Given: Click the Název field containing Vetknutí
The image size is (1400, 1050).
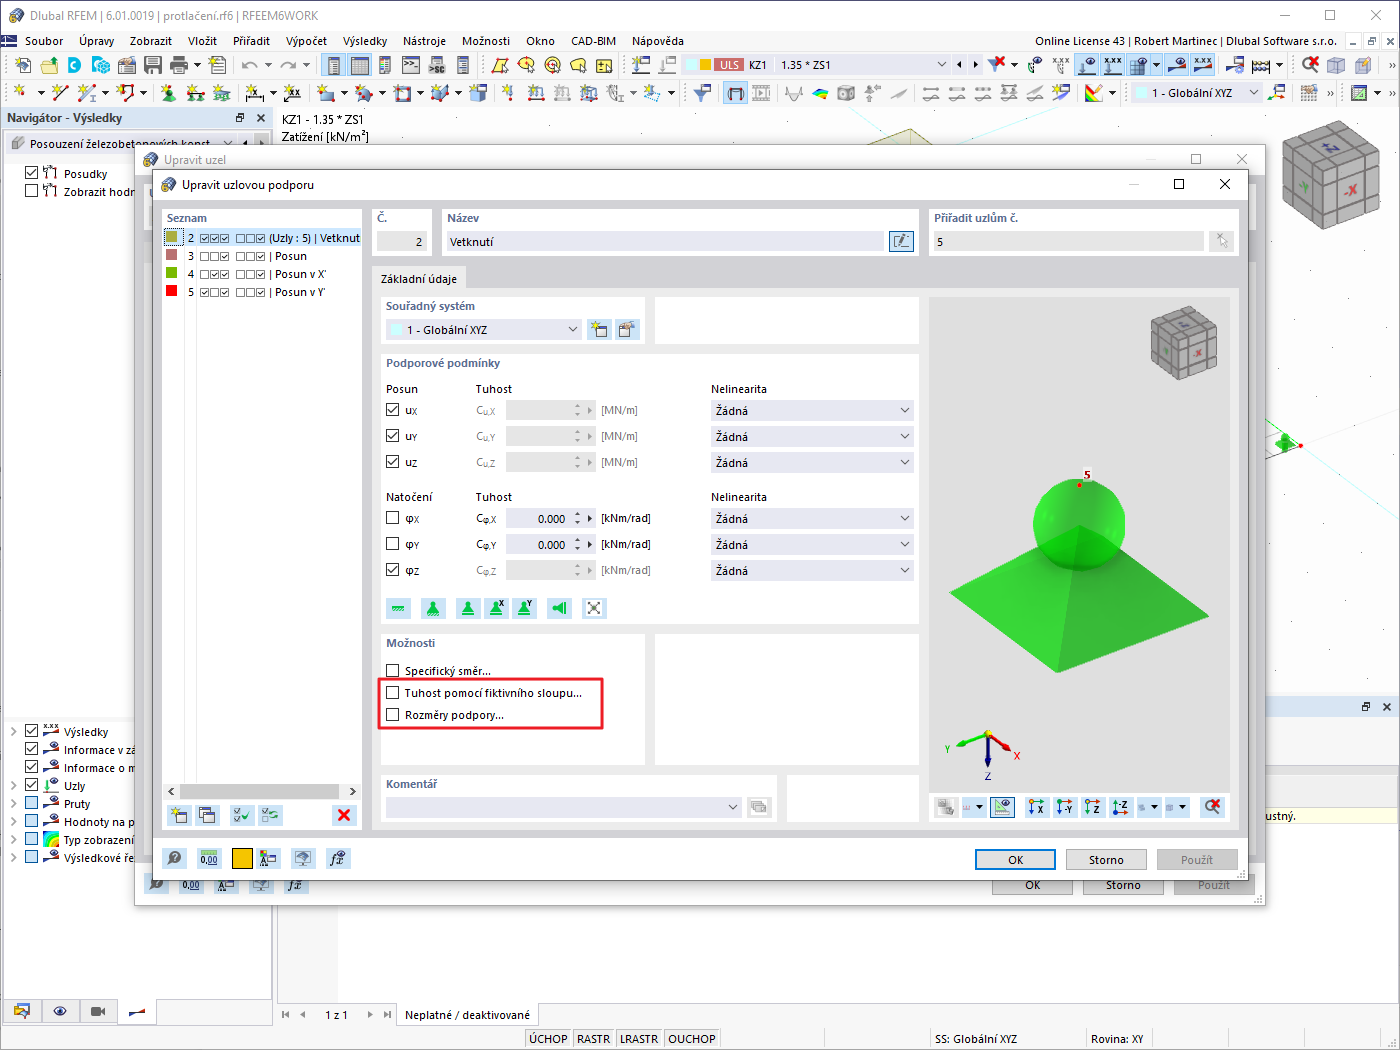Looking at the screenshot, I should (x=665, y=241).
